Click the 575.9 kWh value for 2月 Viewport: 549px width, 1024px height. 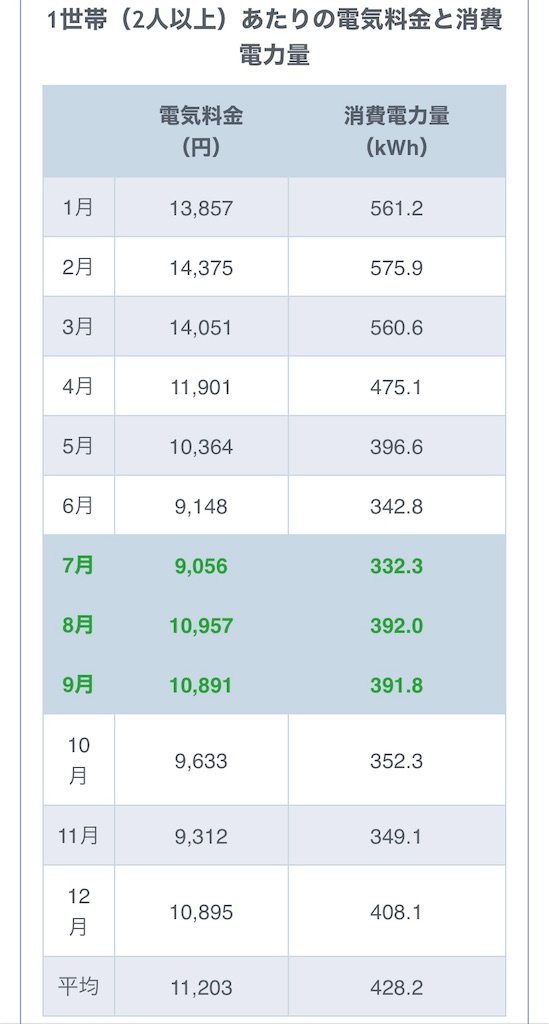[397, 268]
